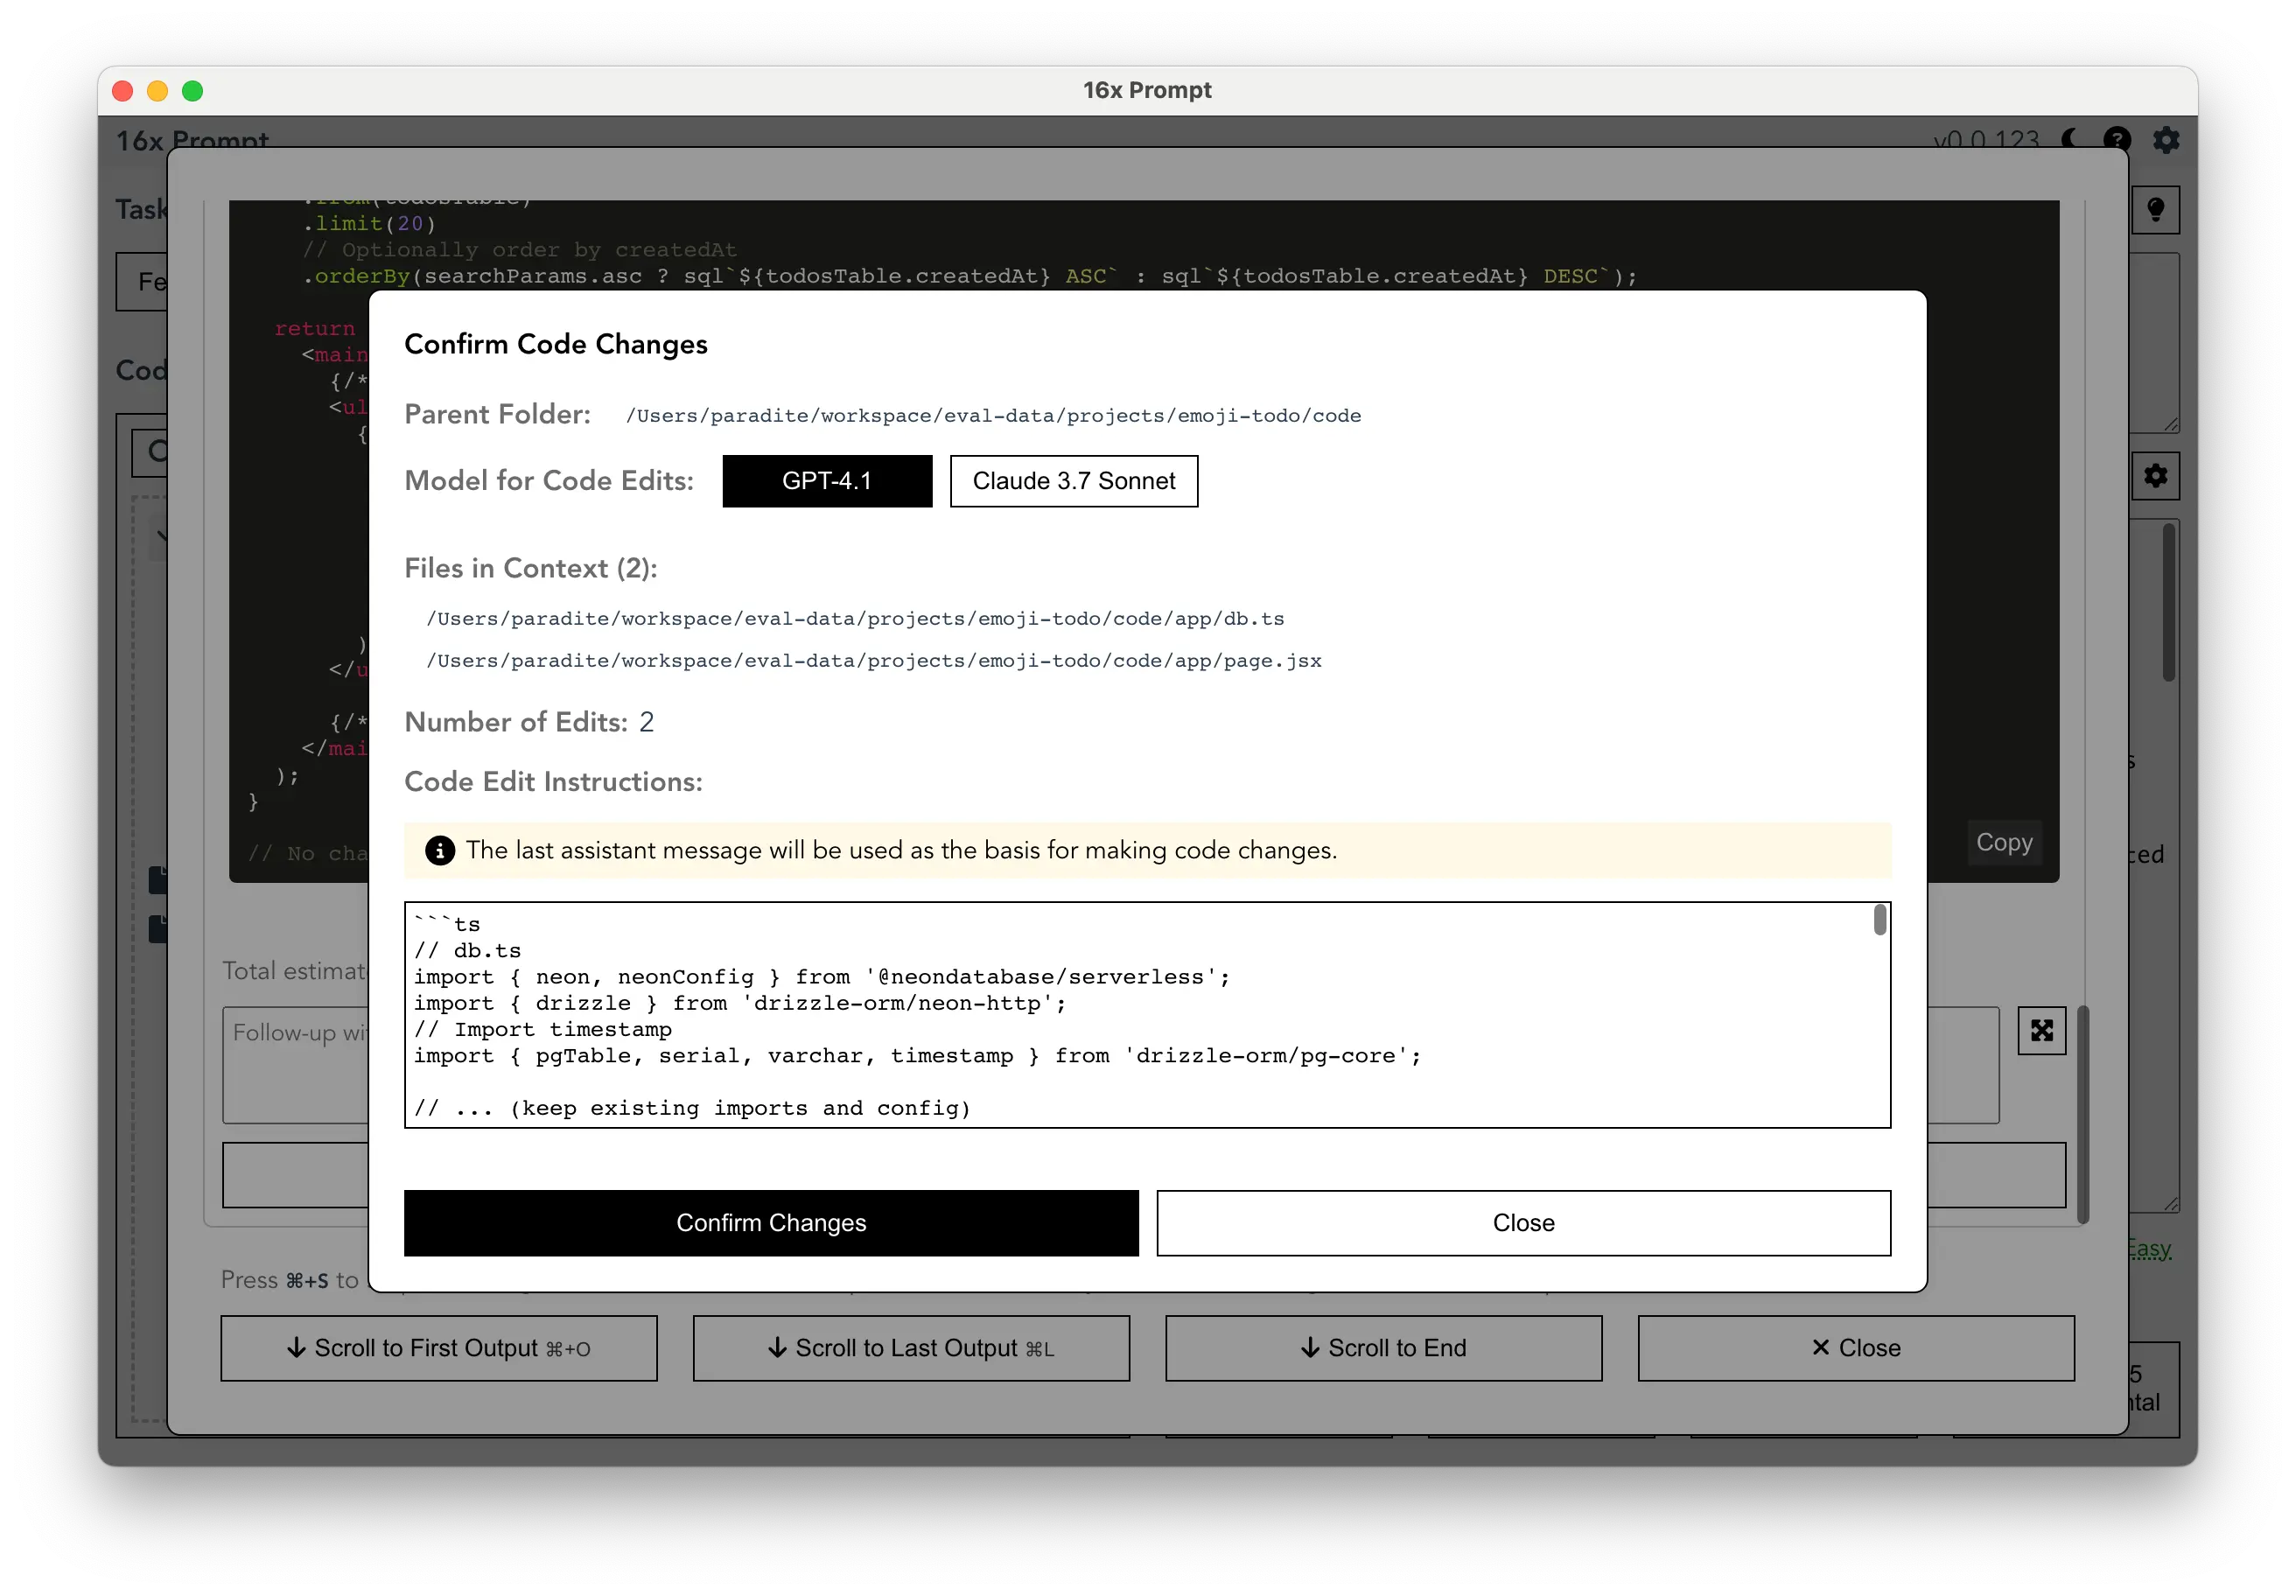Image resolution: width=2296 pixels, height=1596 pixels.
Task: Click the Confirm Changes button
Action: [771, 1222]
